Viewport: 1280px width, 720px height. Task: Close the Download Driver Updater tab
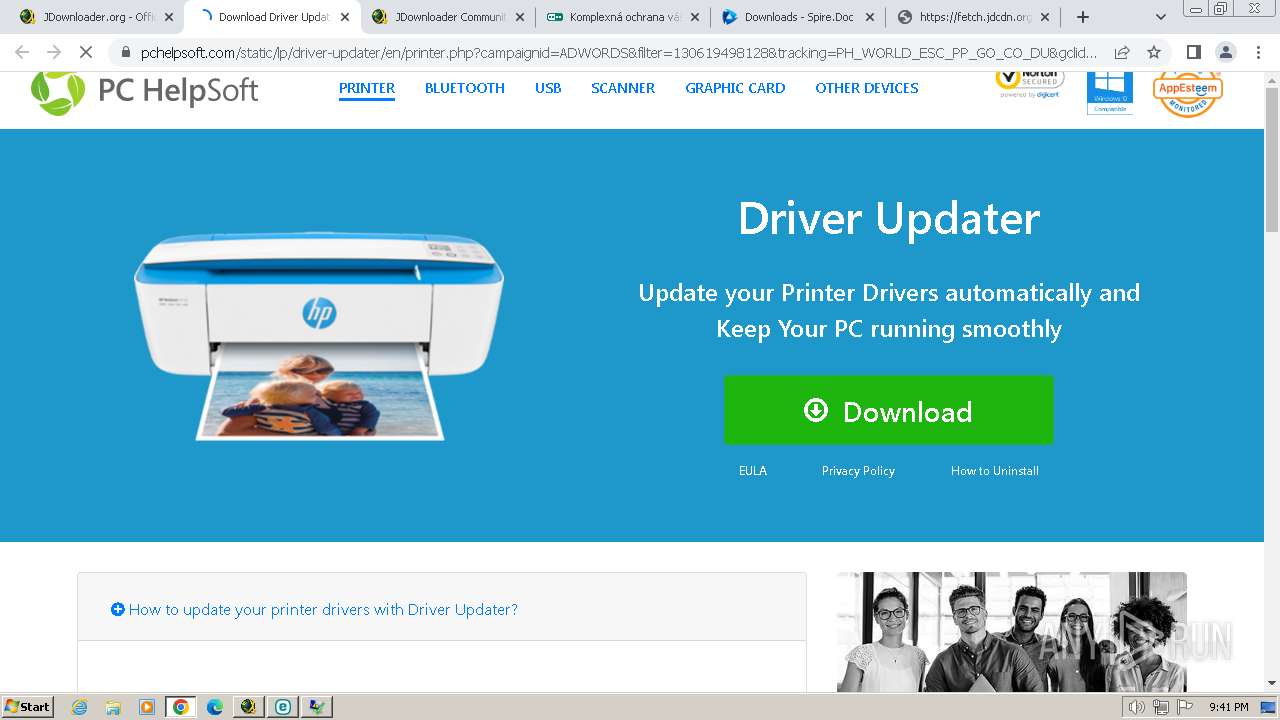tap(345, 17)
